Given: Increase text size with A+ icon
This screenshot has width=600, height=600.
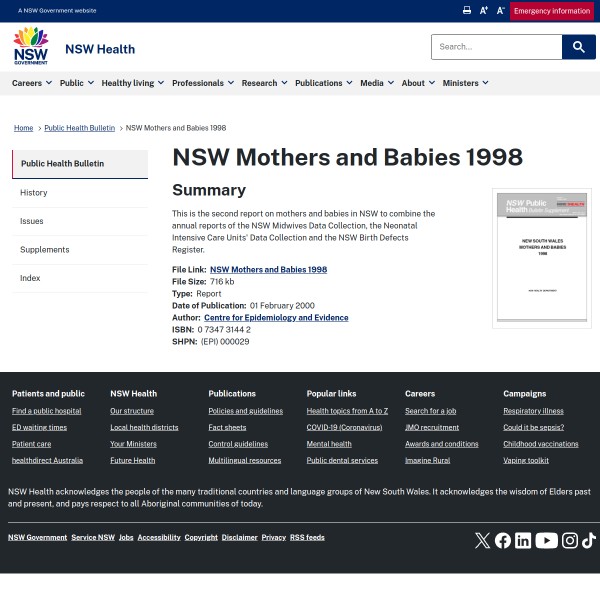Looking at the screenshot, I should 484,10.
